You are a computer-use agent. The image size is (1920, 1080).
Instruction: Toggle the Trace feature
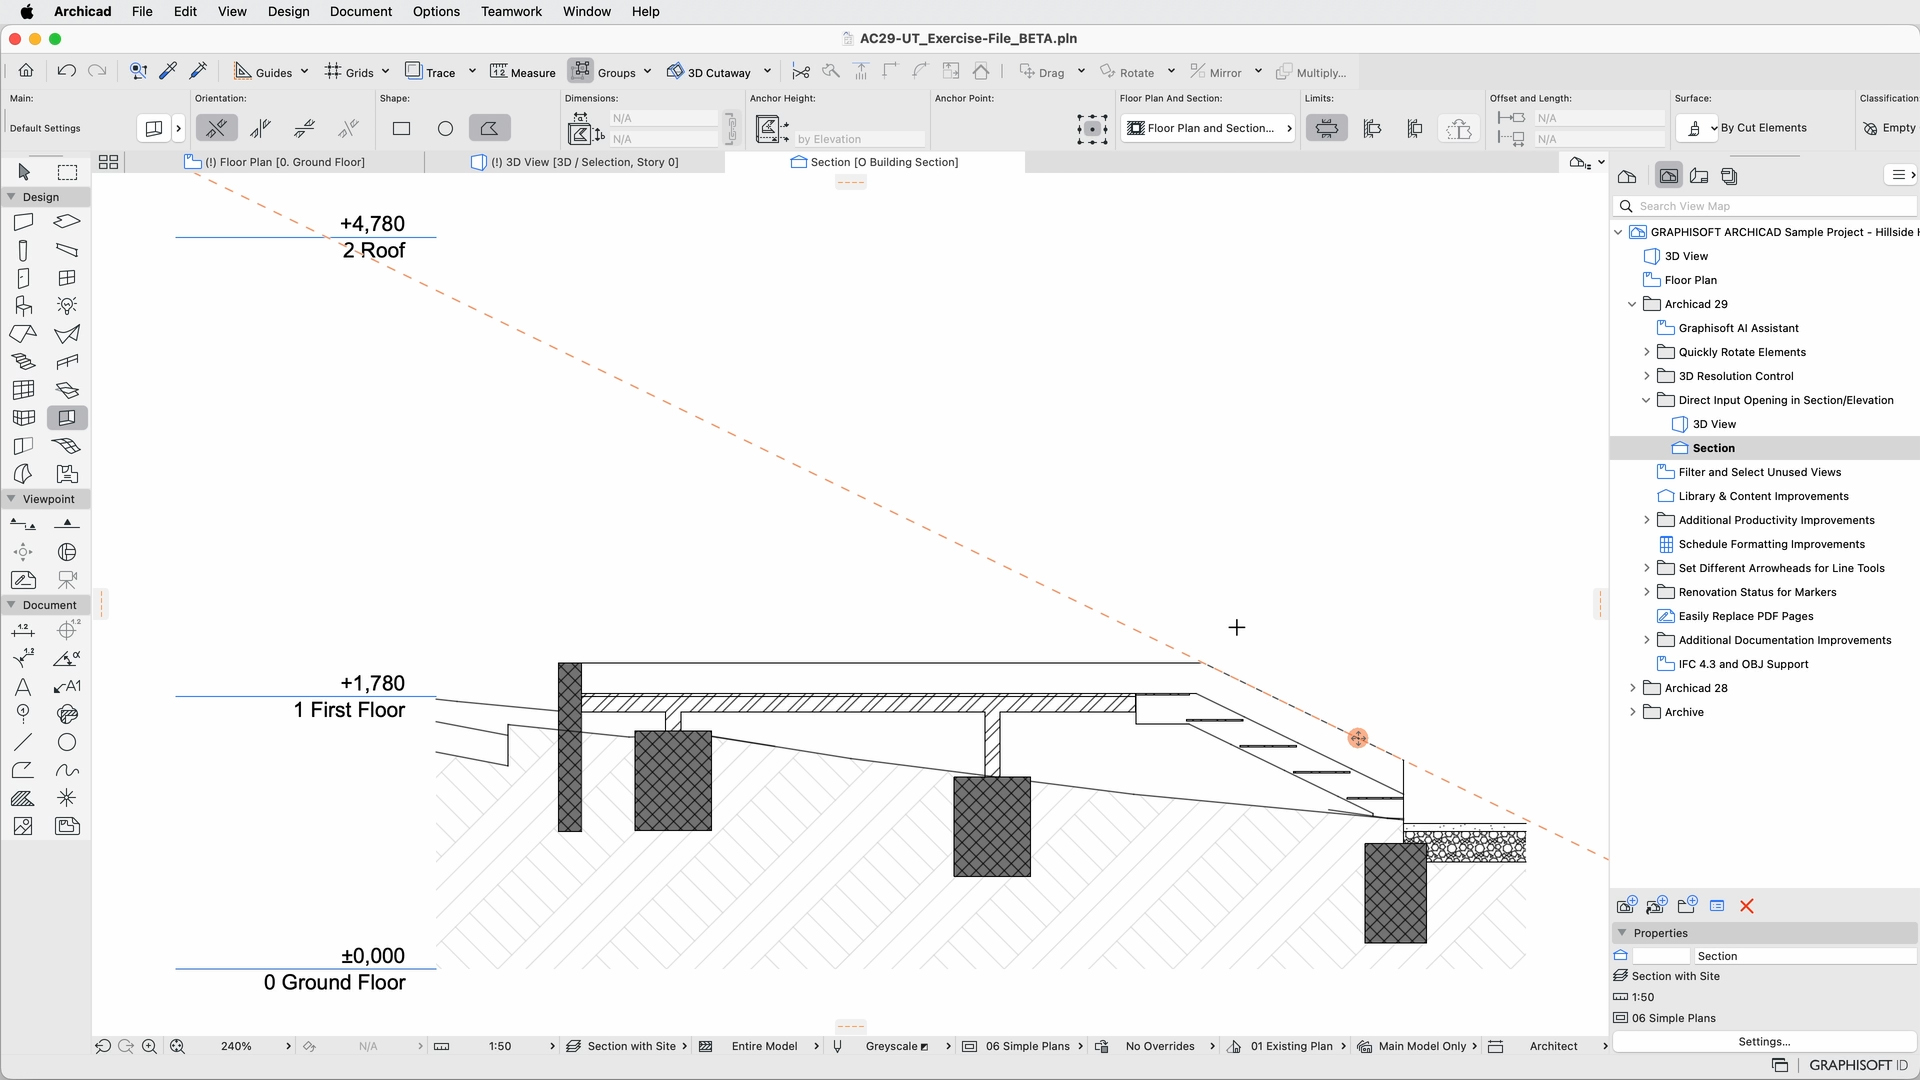(430, 72)
